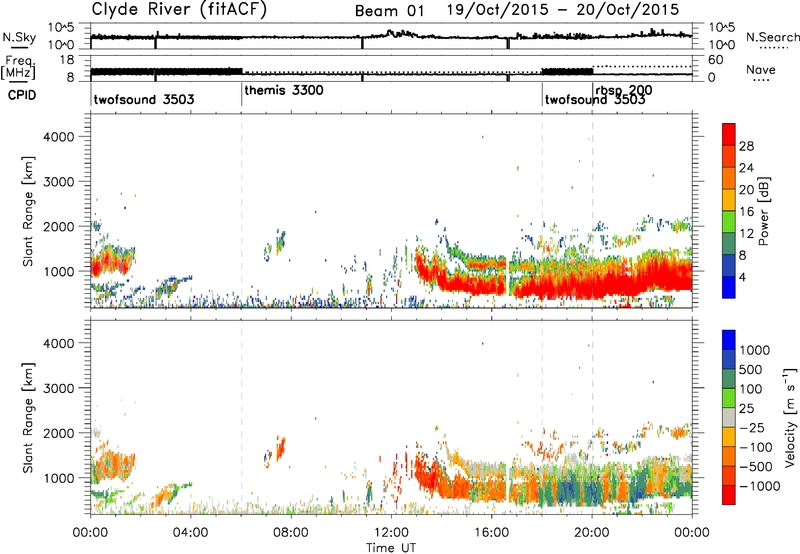Image resolution: width=800 pixels, height=554 pixels.
Task: Click the 'CPID' row label
Action: point(22,95)
